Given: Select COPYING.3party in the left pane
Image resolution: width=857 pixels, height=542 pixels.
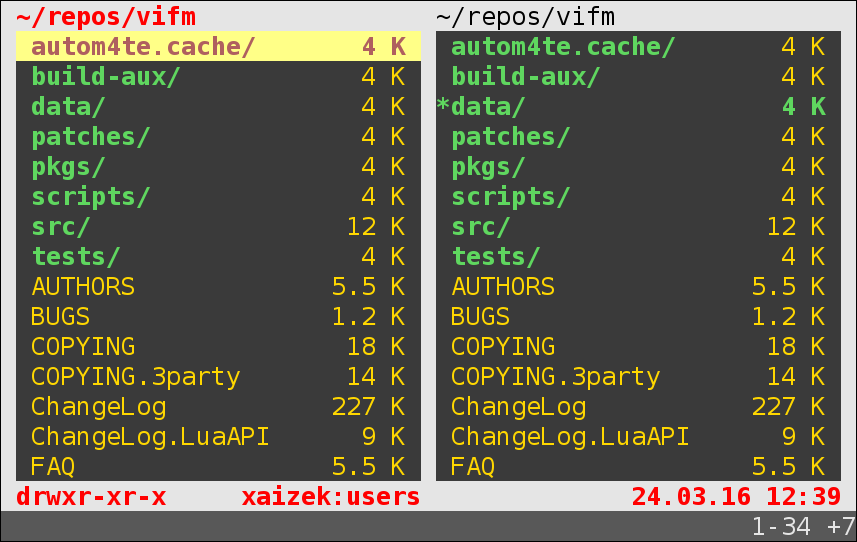Looking at the screenshot, I should pos(218,377).
